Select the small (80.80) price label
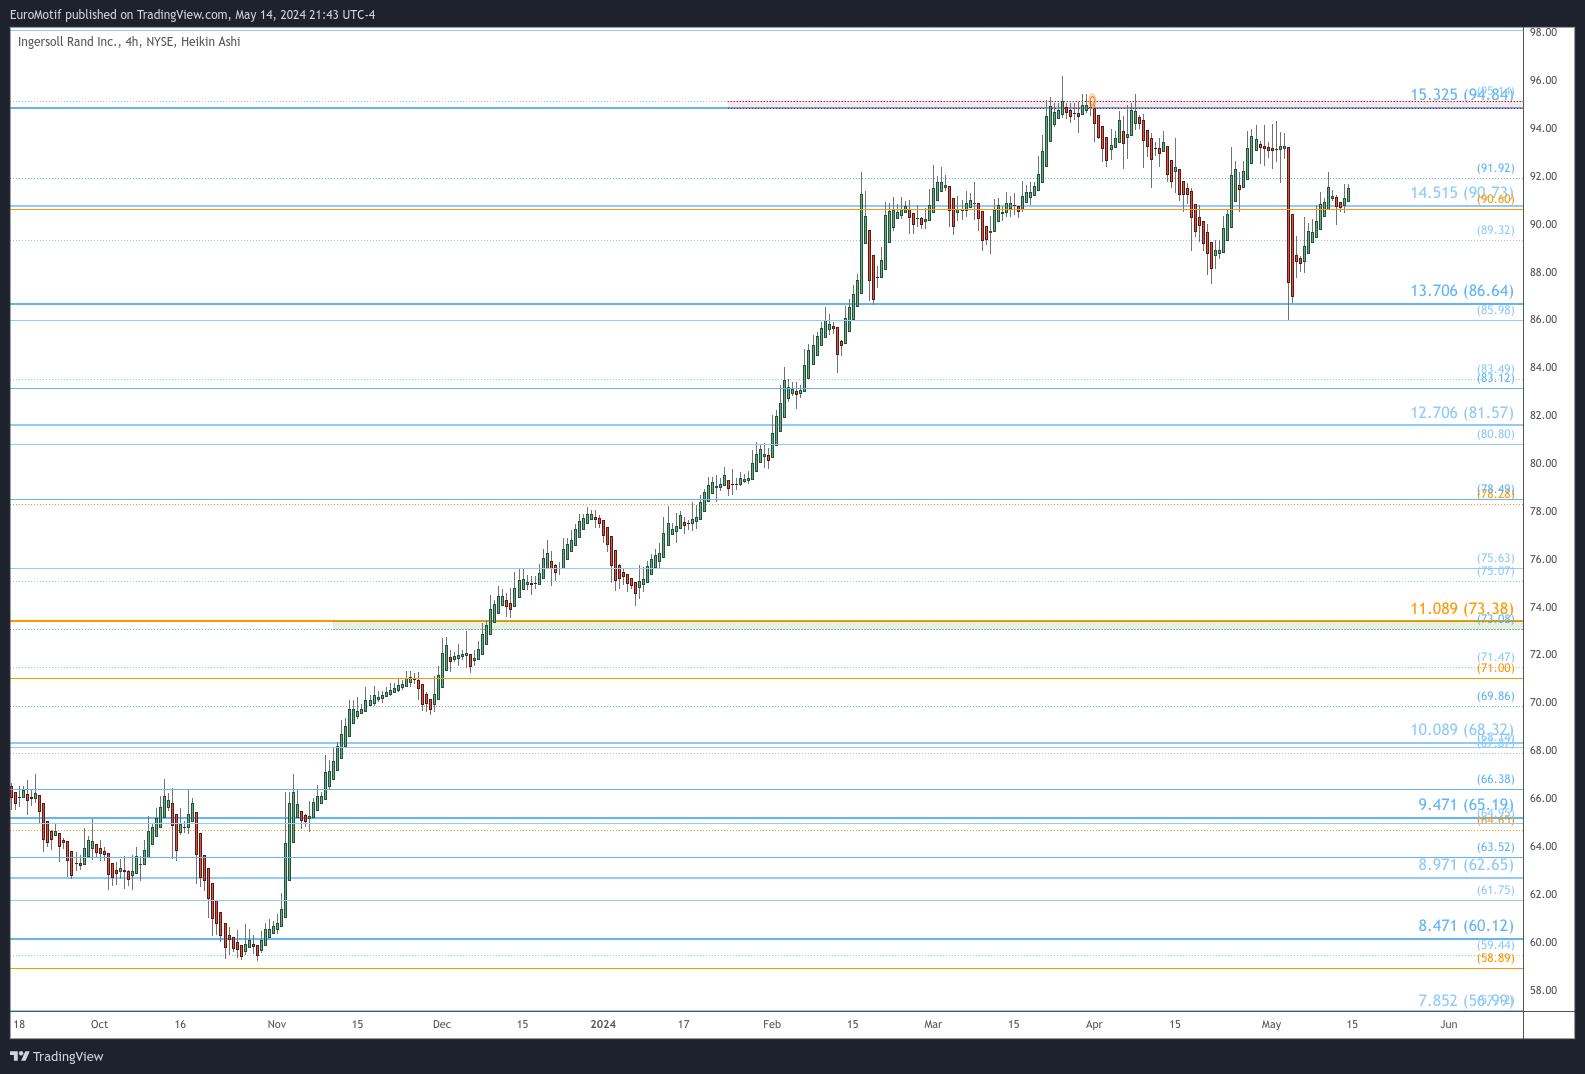Image resolution: width=1585 pixels, height=1074 pixels. 1496,434
